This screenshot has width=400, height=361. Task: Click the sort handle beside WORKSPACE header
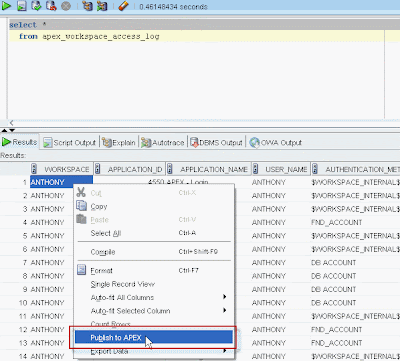pos(34,169)
